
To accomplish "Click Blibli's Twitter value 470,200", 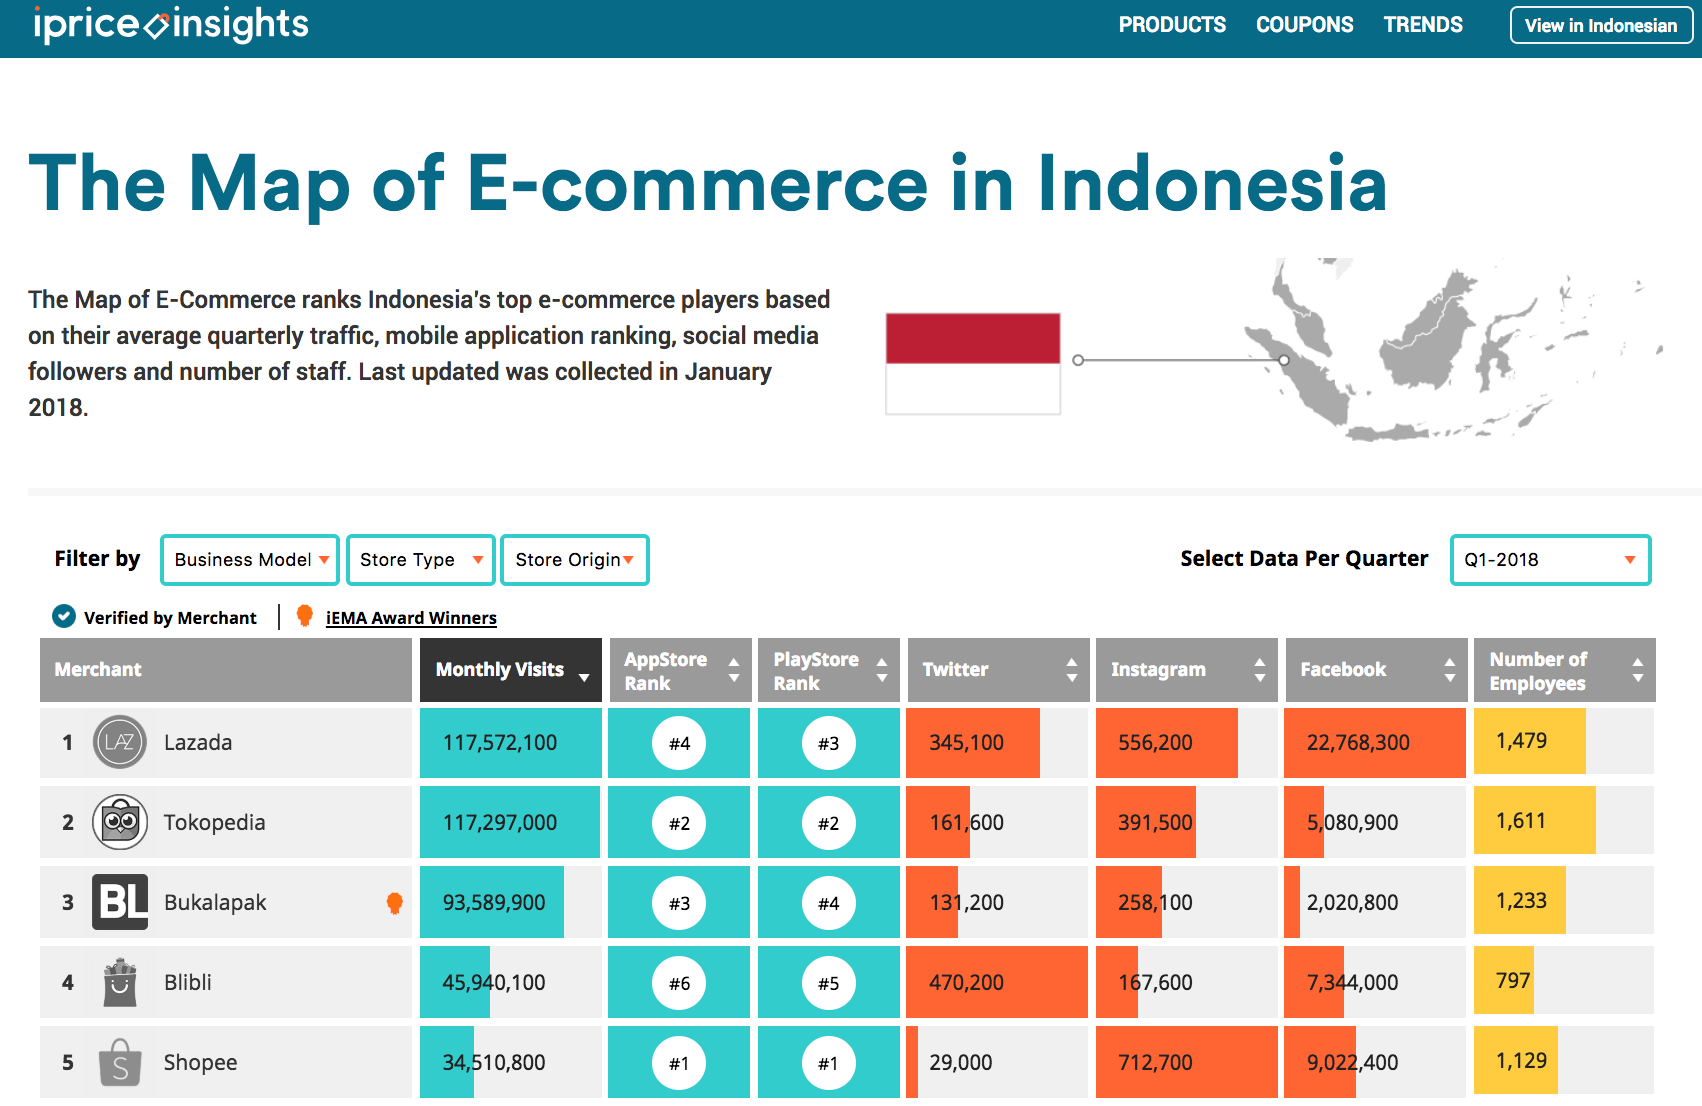I will [966, 983].
